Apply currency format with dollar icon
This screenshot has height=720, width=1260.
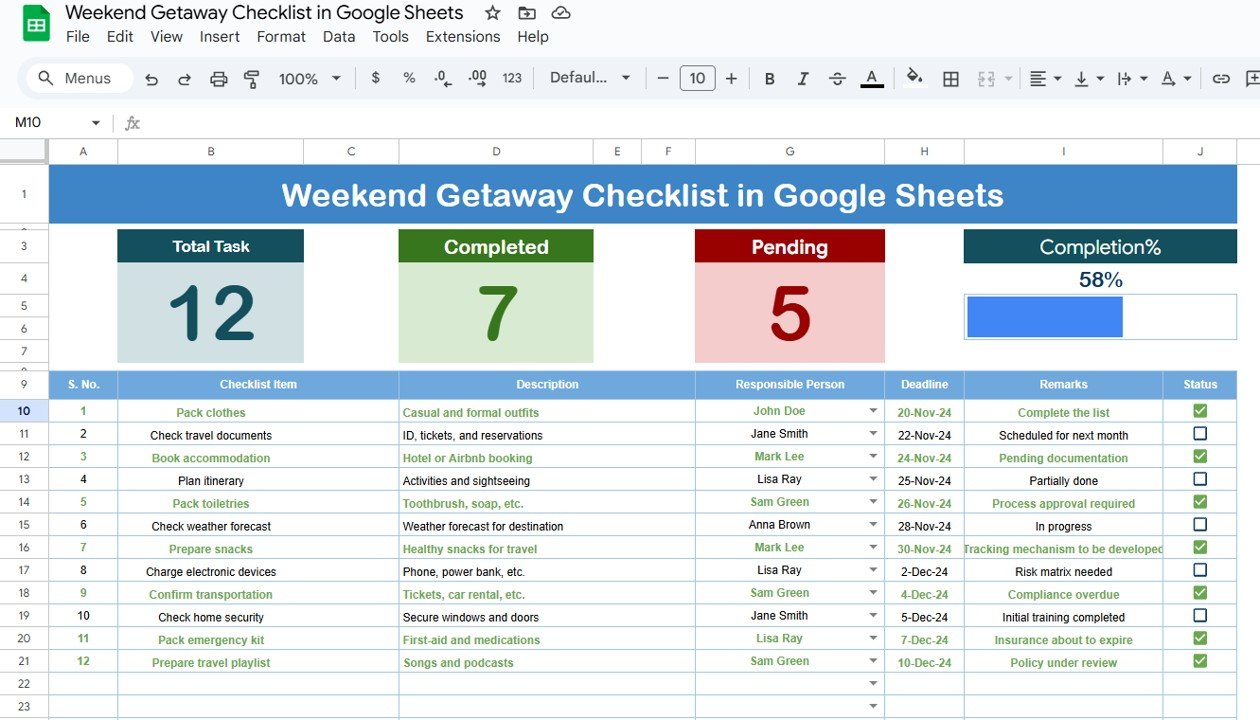click(375, 78)
